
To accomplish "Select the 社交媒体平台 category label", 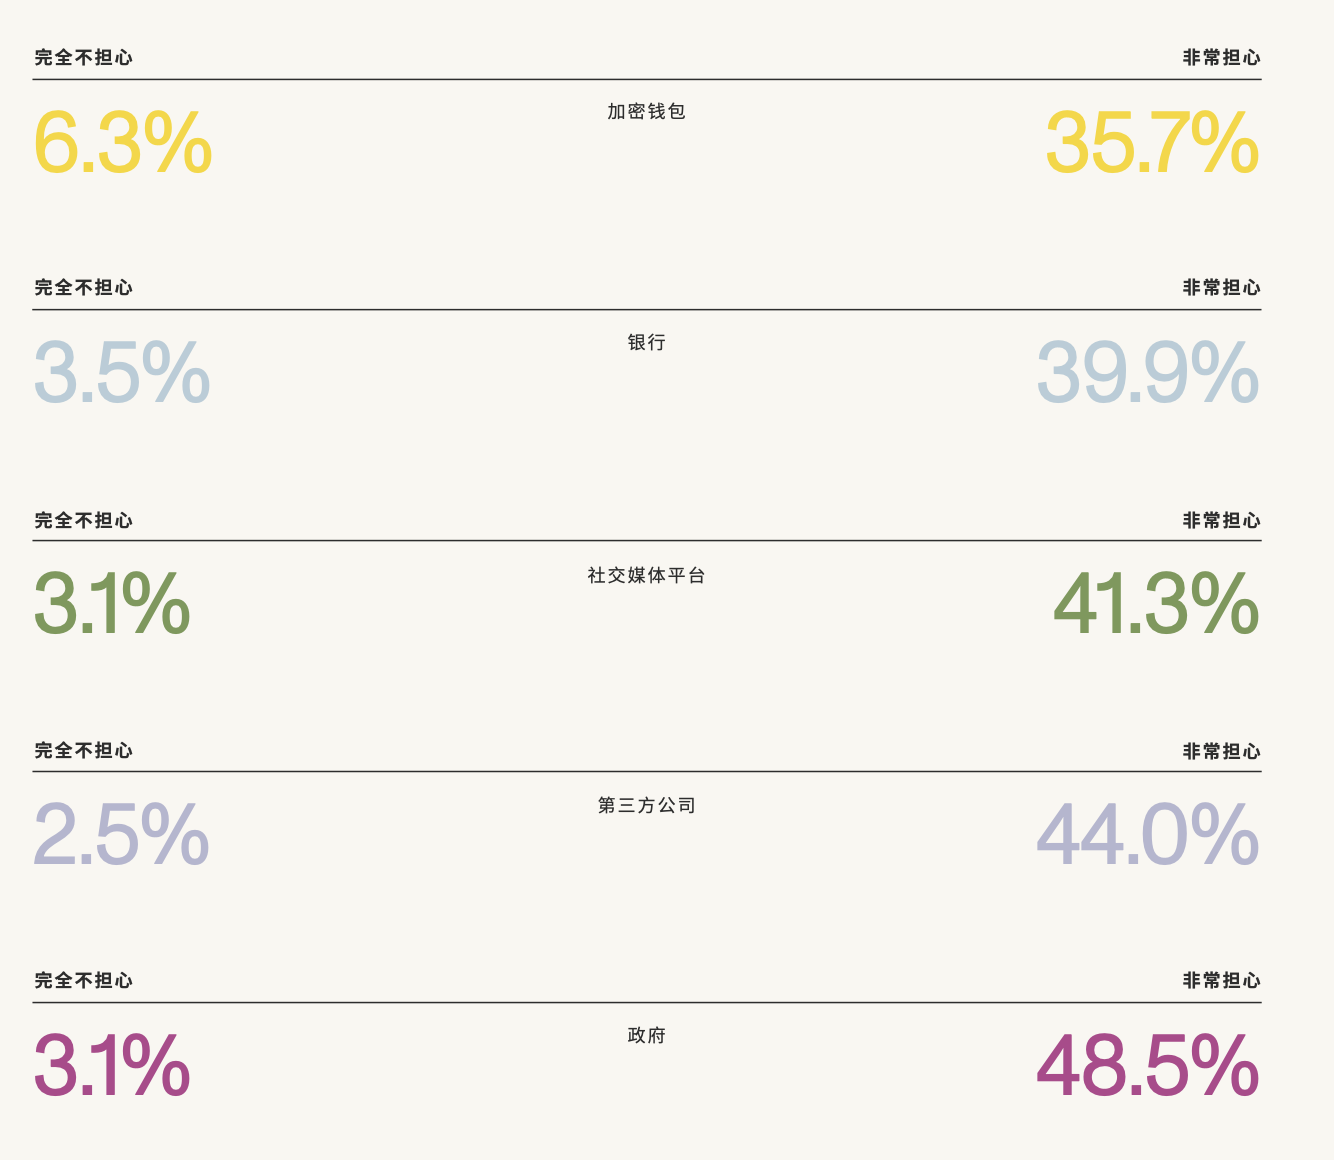I will (646, 575).
